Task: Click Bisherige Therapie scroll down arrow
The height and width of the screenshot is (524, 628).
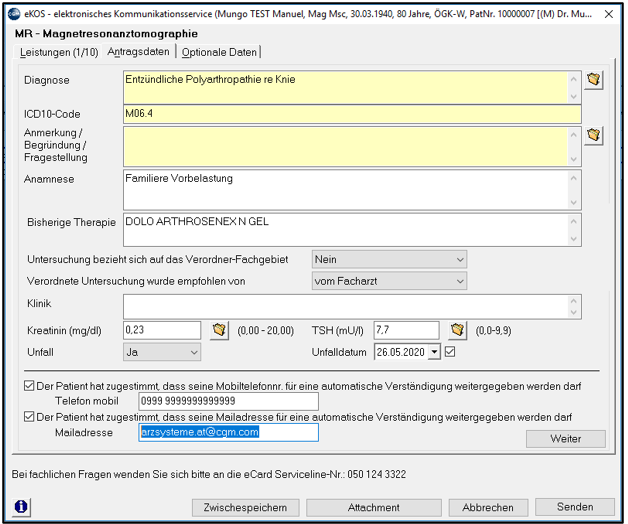Action: tap(574, 239)
